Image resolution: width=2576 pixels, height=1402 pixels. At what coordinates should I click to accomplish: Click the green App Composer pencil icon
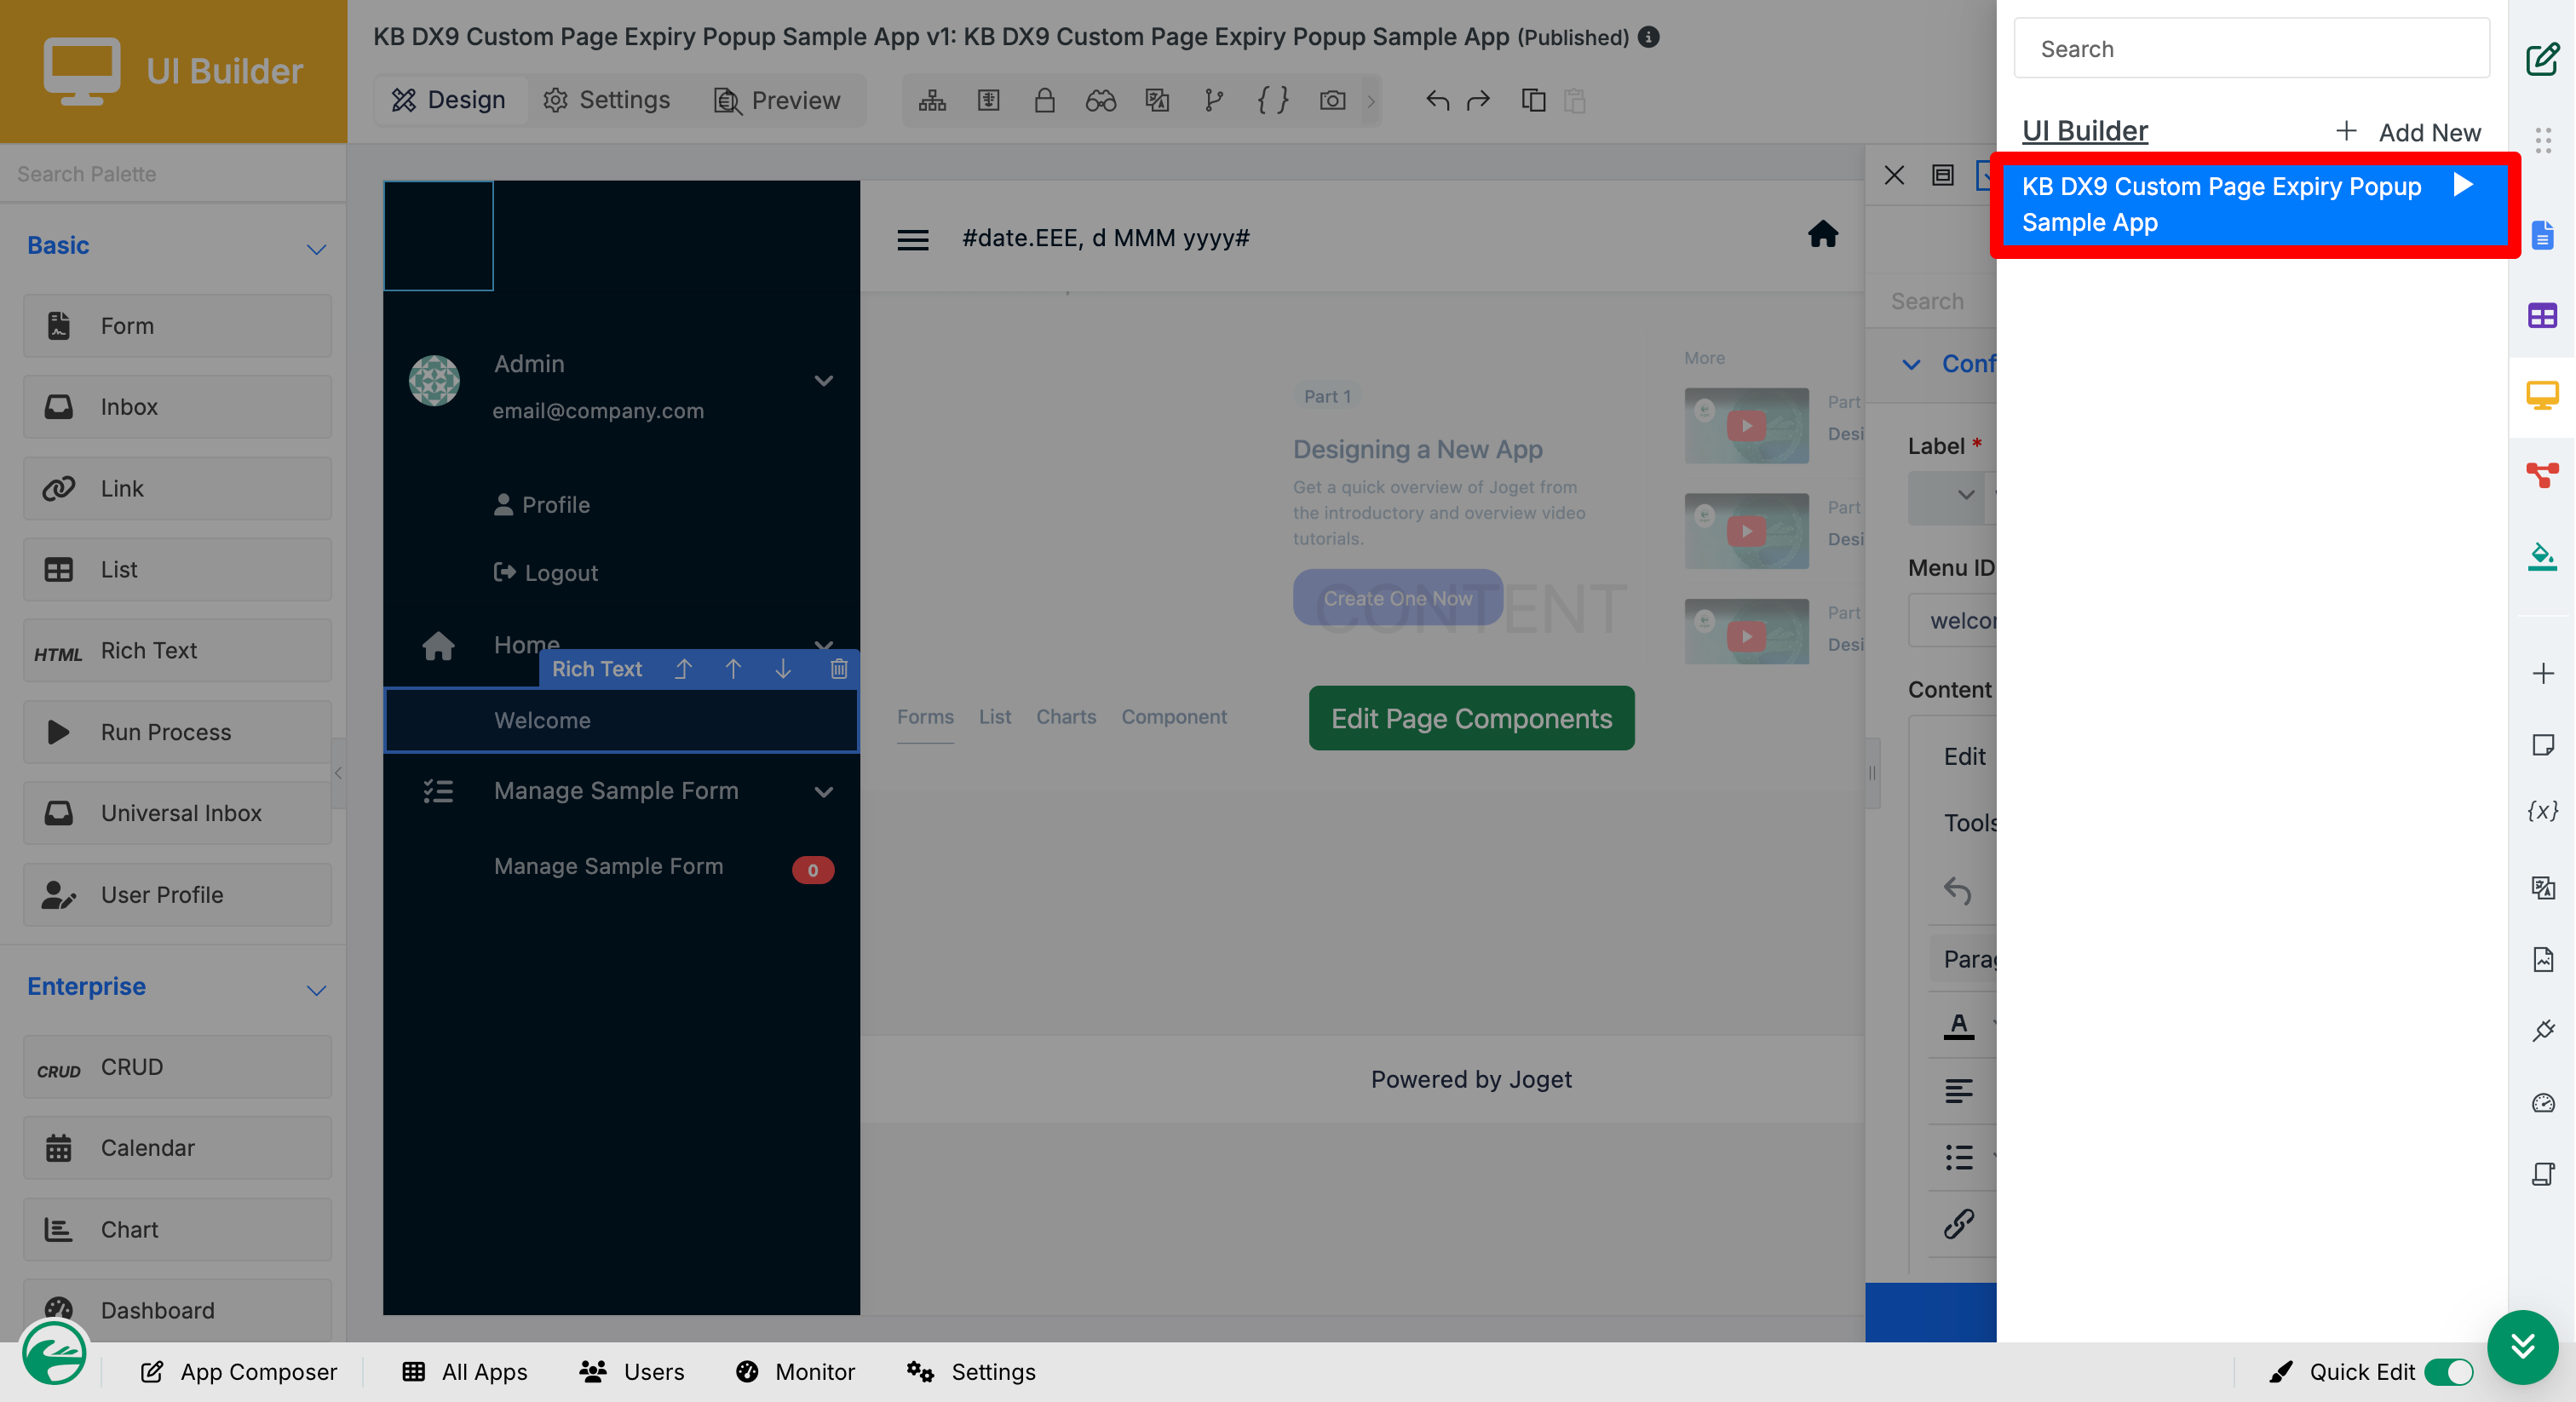coord(2542,58)
